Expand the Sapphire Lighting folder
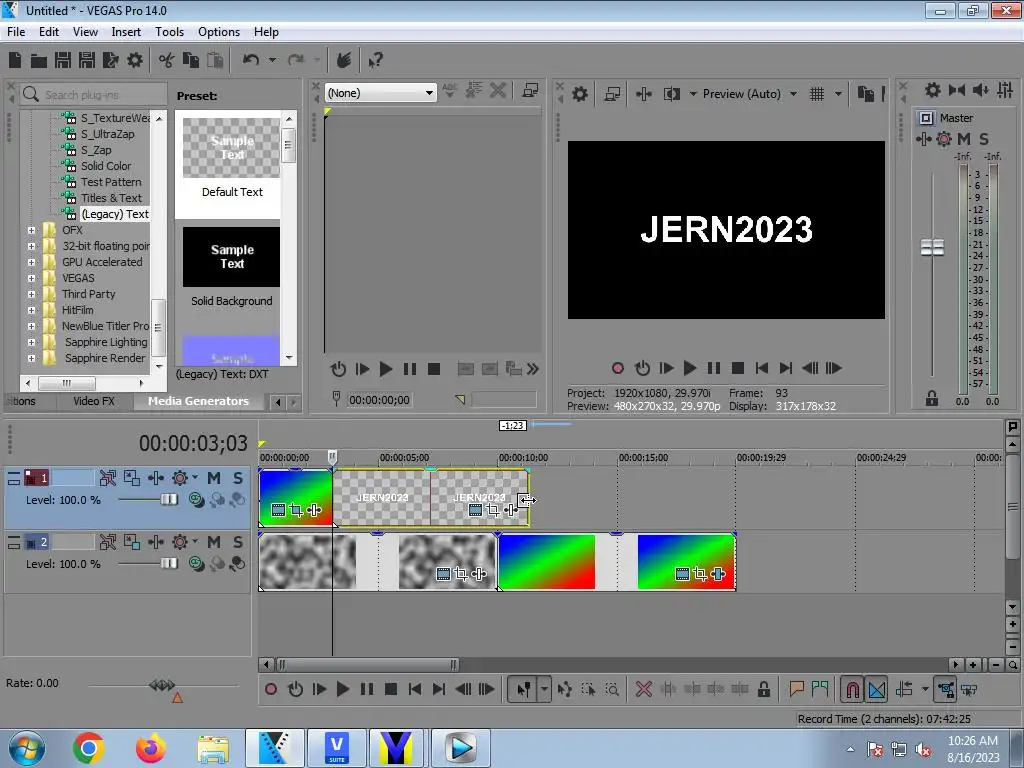 pyautogui.click(x=31, y=342)
